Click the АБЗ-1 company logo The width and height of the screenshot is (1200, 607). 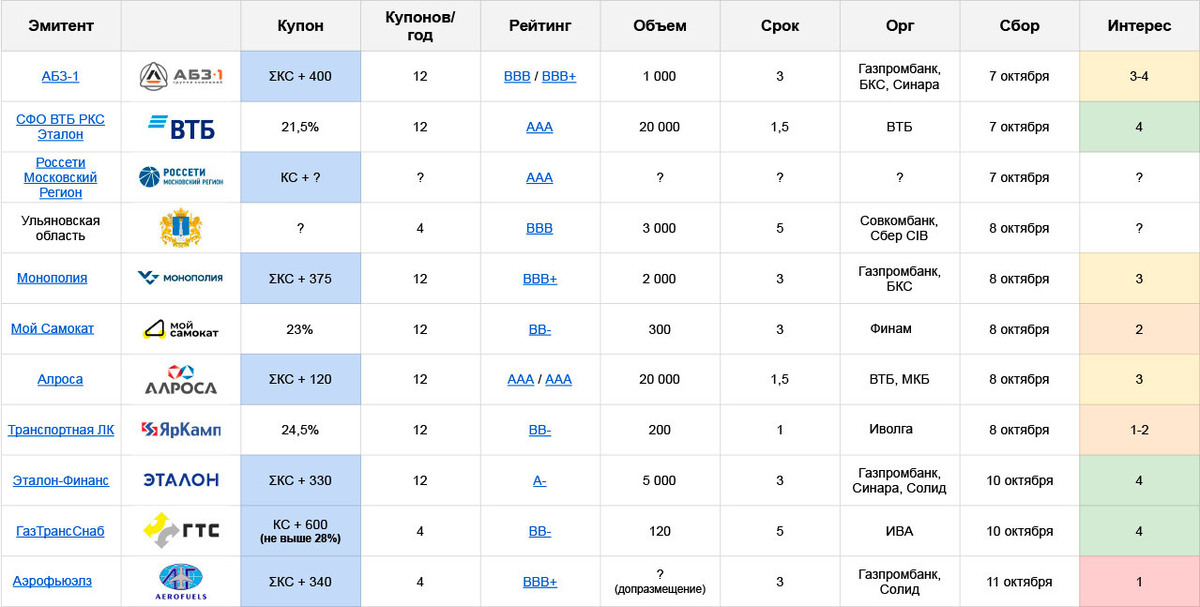coord(180,77)
